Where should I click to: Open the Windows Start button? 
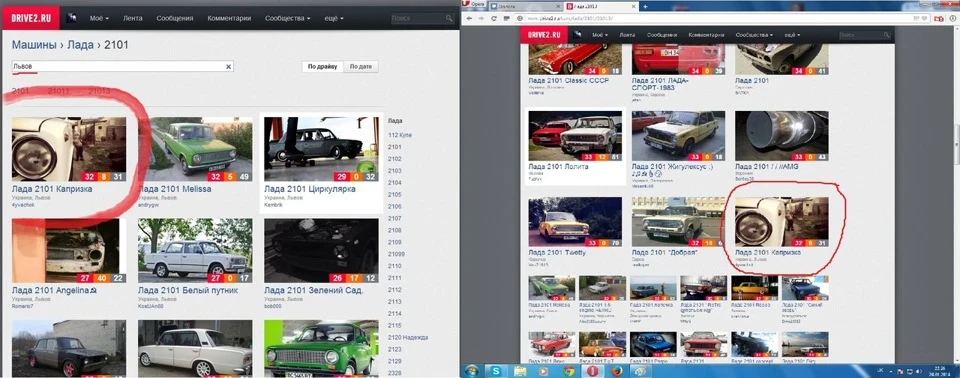(x=472, y=370)
